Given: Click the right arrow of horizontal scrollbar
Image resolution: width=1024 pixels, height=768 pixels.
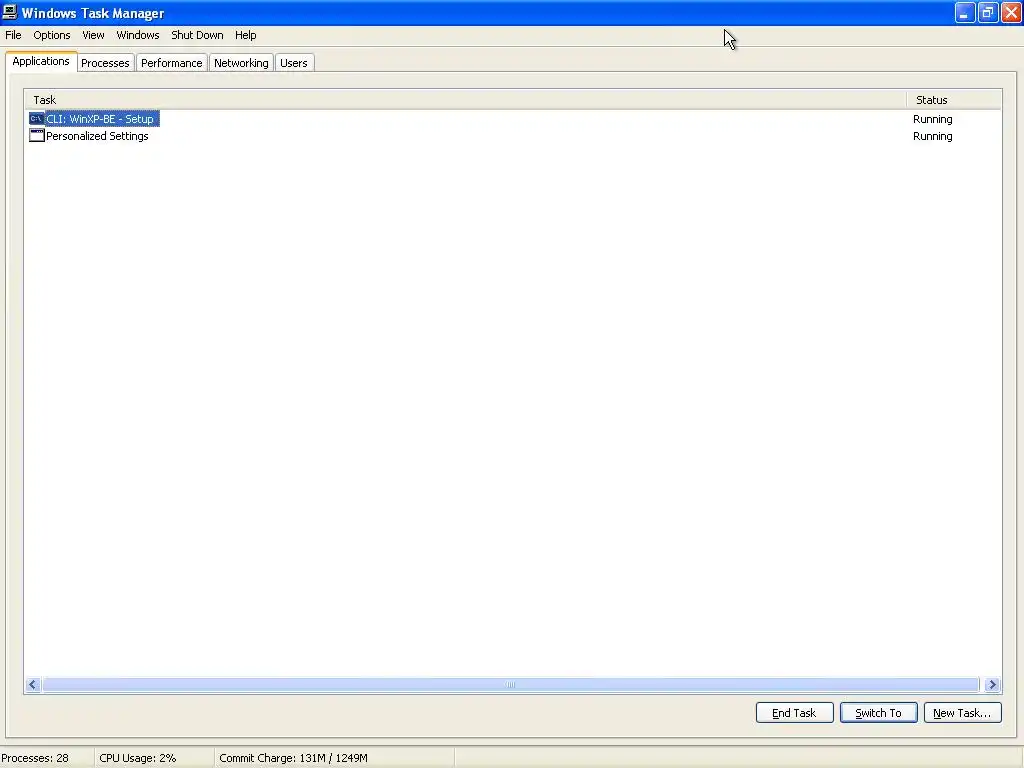Looking at the screenshot, I should pyautogui.click(x=993, y=684).
